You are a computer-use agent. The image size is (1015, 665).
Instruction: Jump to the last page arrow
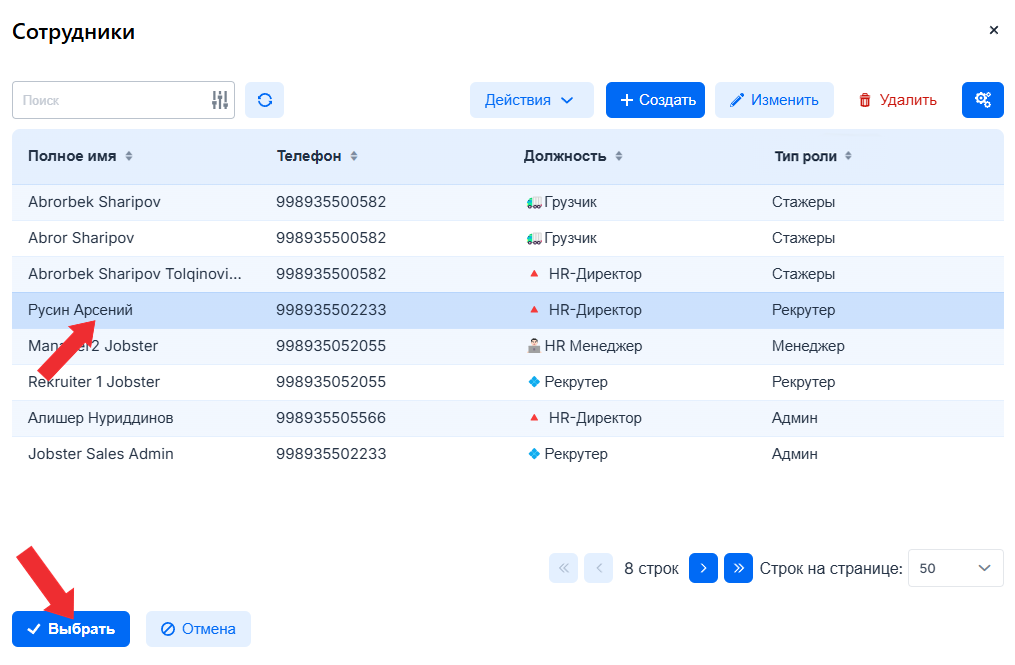tap(738, 568)
